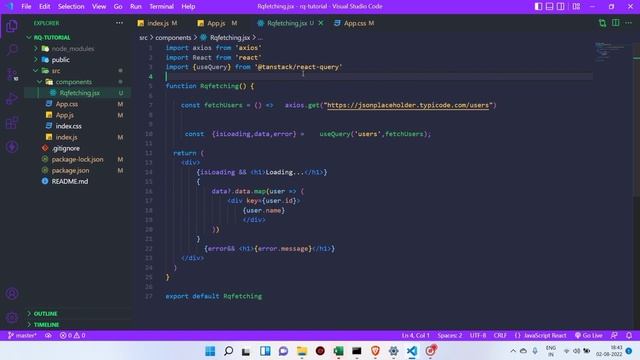Open the View menu
Viewport: 640px width, 360px height.
pyautogui.click(x=99, y=7)
